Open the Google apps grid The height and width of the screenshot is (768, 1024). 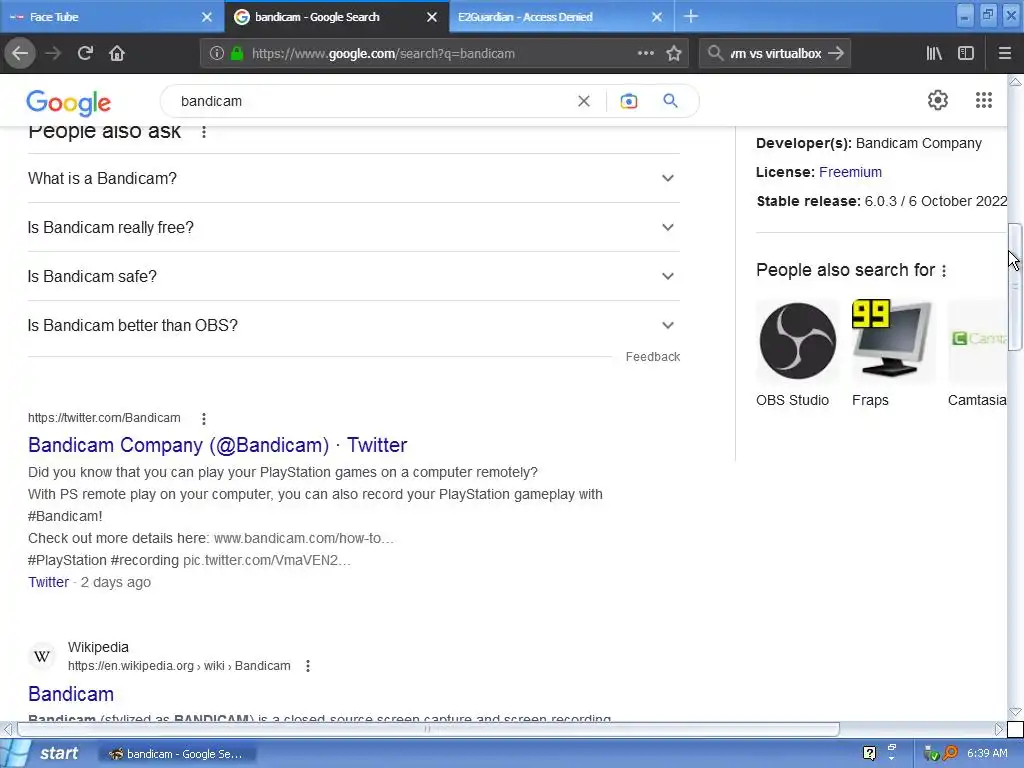984,100
